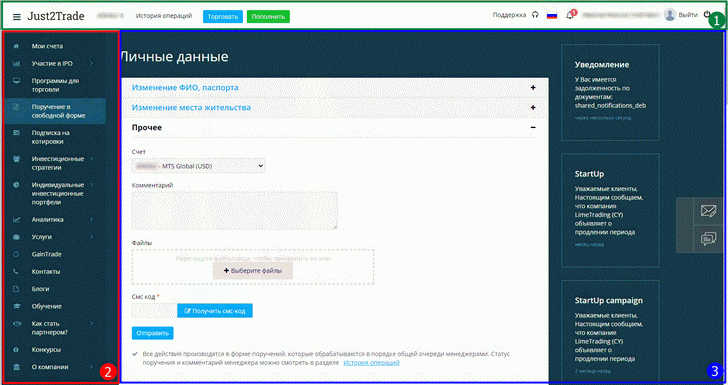Click the user avatar icon
The image size is (728, 385).
pos(670,15)
